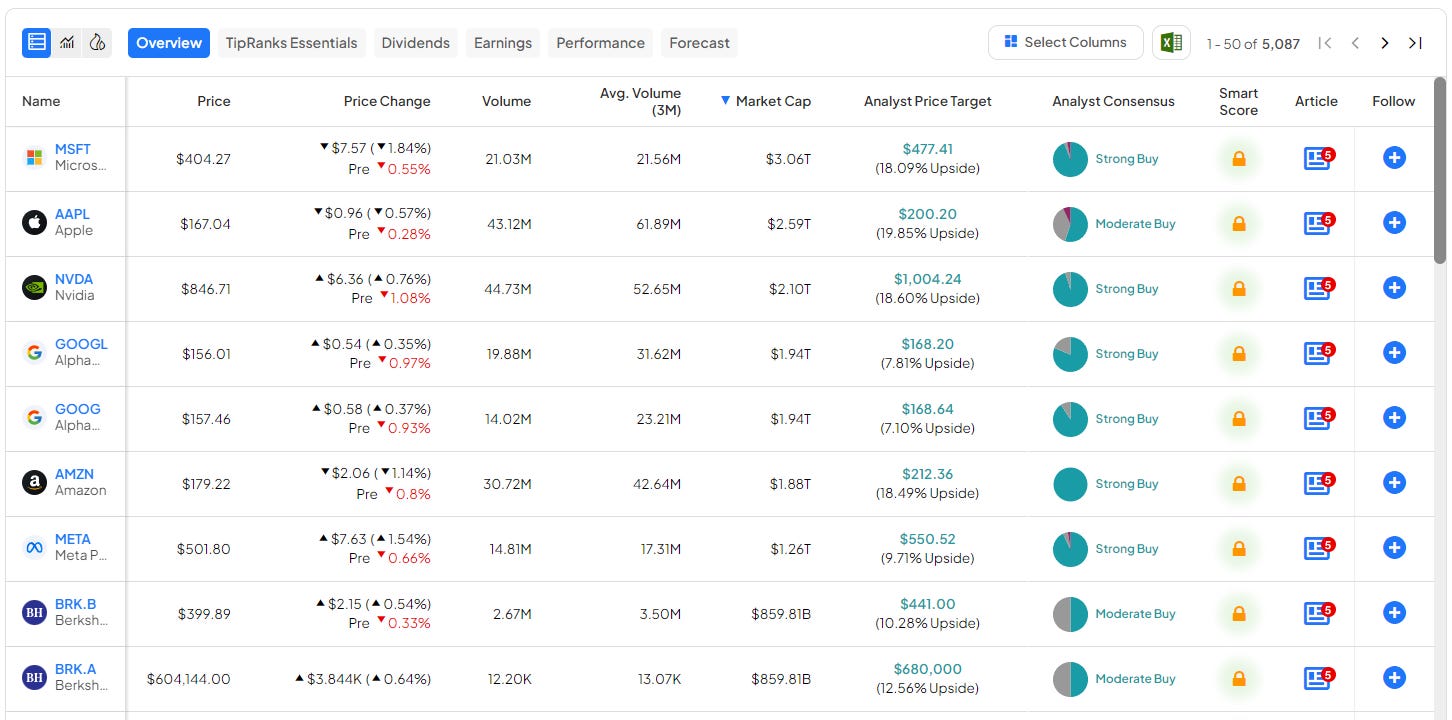Go to next page arrow
Screen dimensions: 1452x720
(x=1385, y=43)
